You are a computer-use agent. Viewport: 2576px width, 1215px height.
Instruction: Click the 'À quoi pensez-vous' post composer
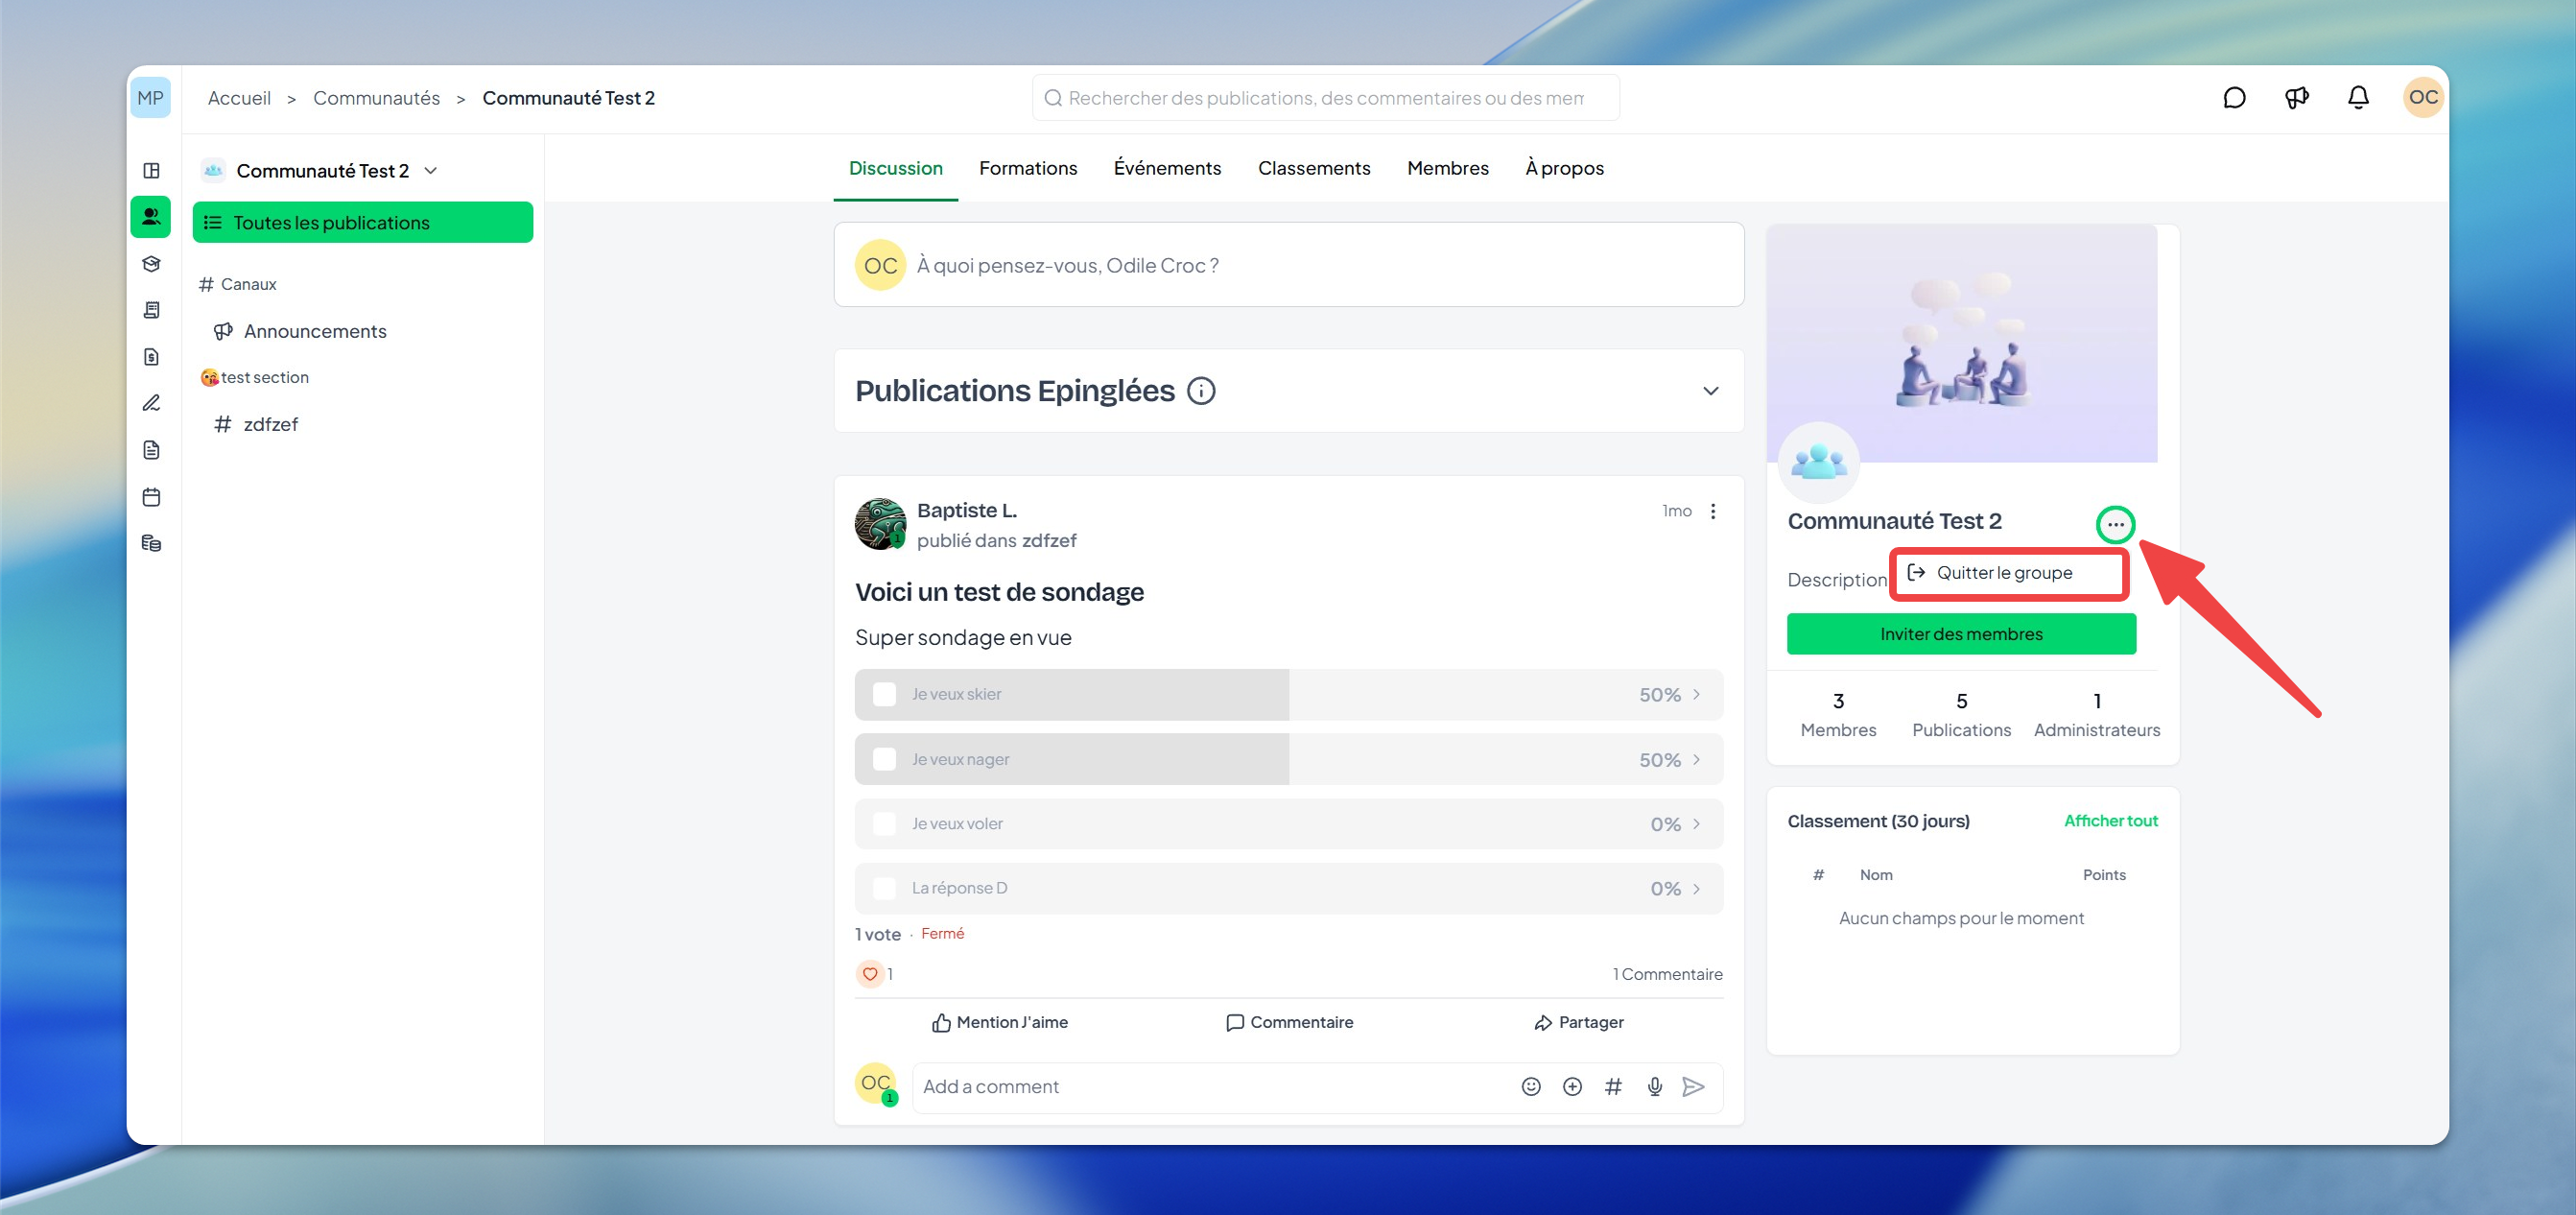click(1288, 265)
